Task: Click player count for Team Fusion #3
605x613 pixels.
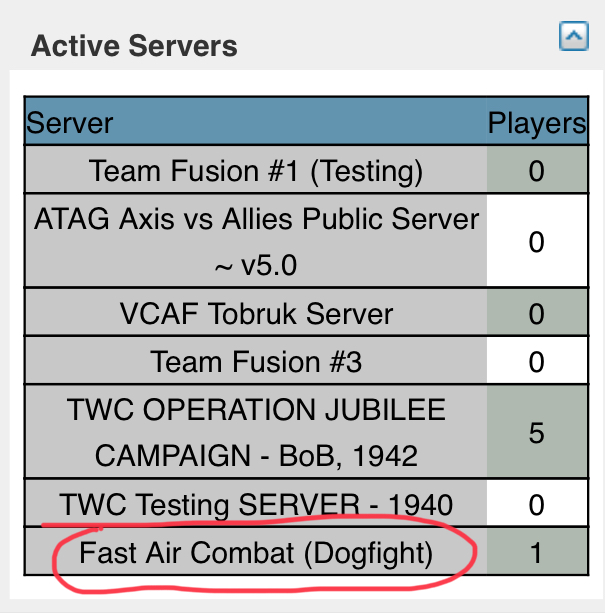Action: pyautogui.click(x=537, y=361)
